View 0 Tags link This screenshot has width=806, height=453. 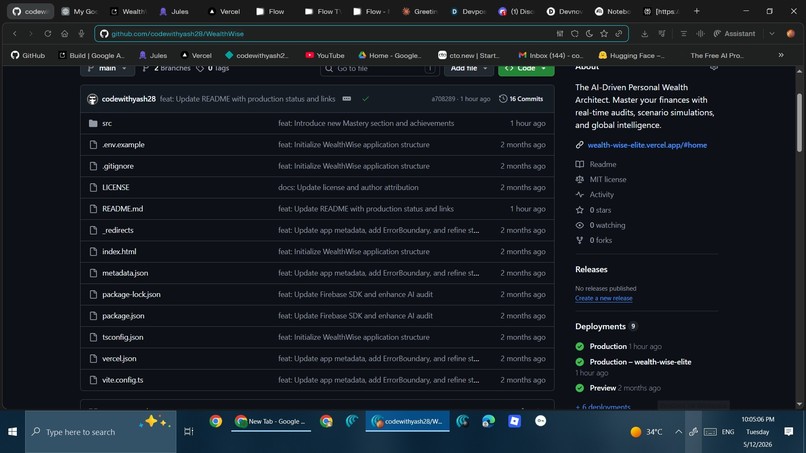click(x=213, y=68)
